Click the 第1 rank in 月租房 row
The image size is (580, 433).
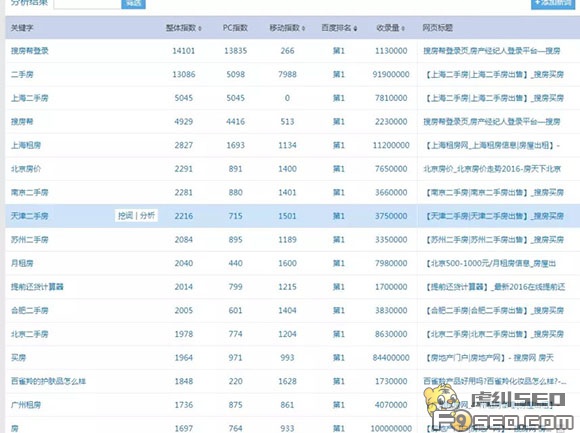[338, 263]
